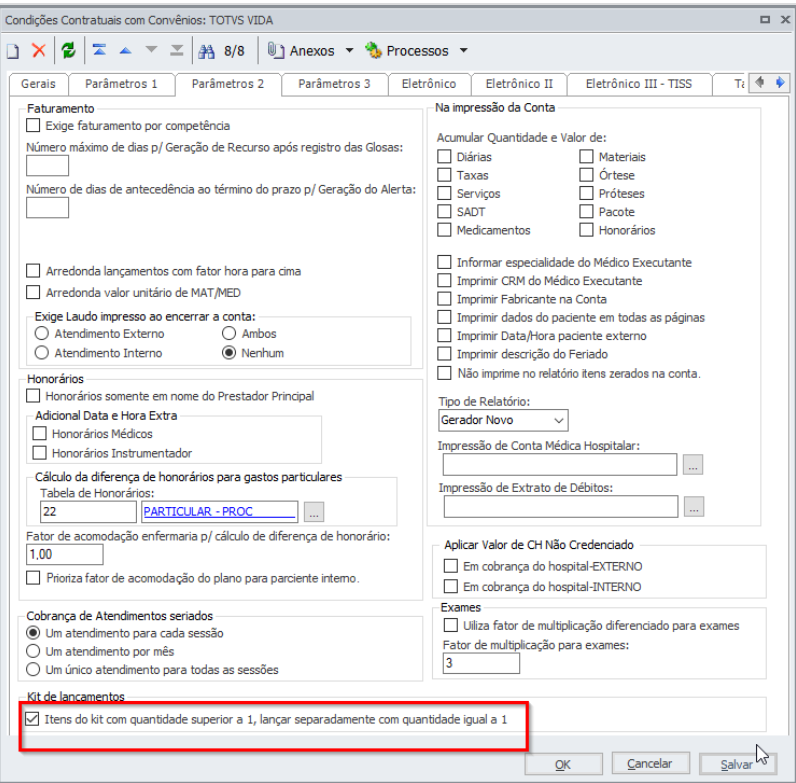Enable Imprimir Fabricante na Conta

click(444, 299)
